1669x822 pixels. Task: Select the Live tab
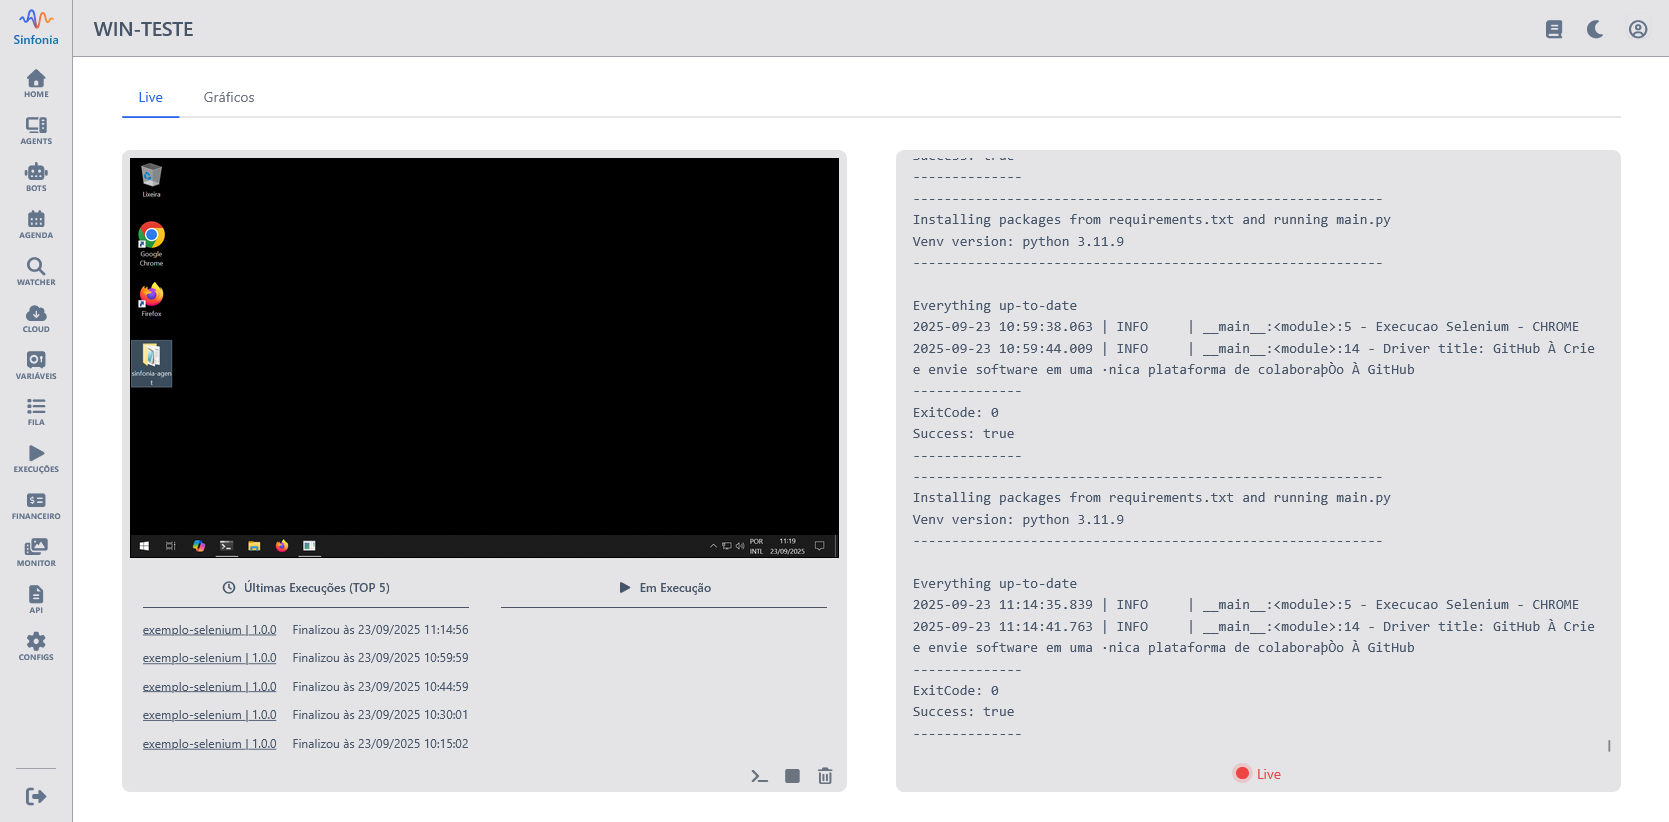tap(150, 97)
